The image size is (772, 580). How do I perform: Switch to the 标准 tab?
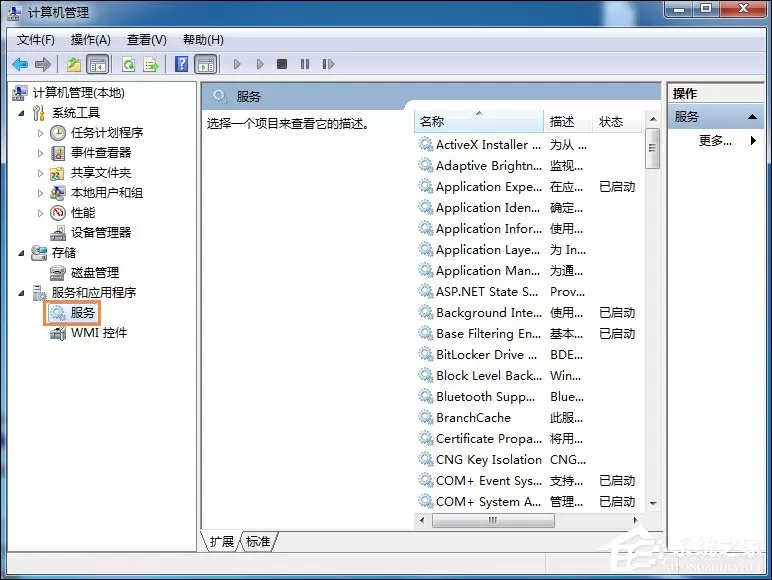[258, 542]
